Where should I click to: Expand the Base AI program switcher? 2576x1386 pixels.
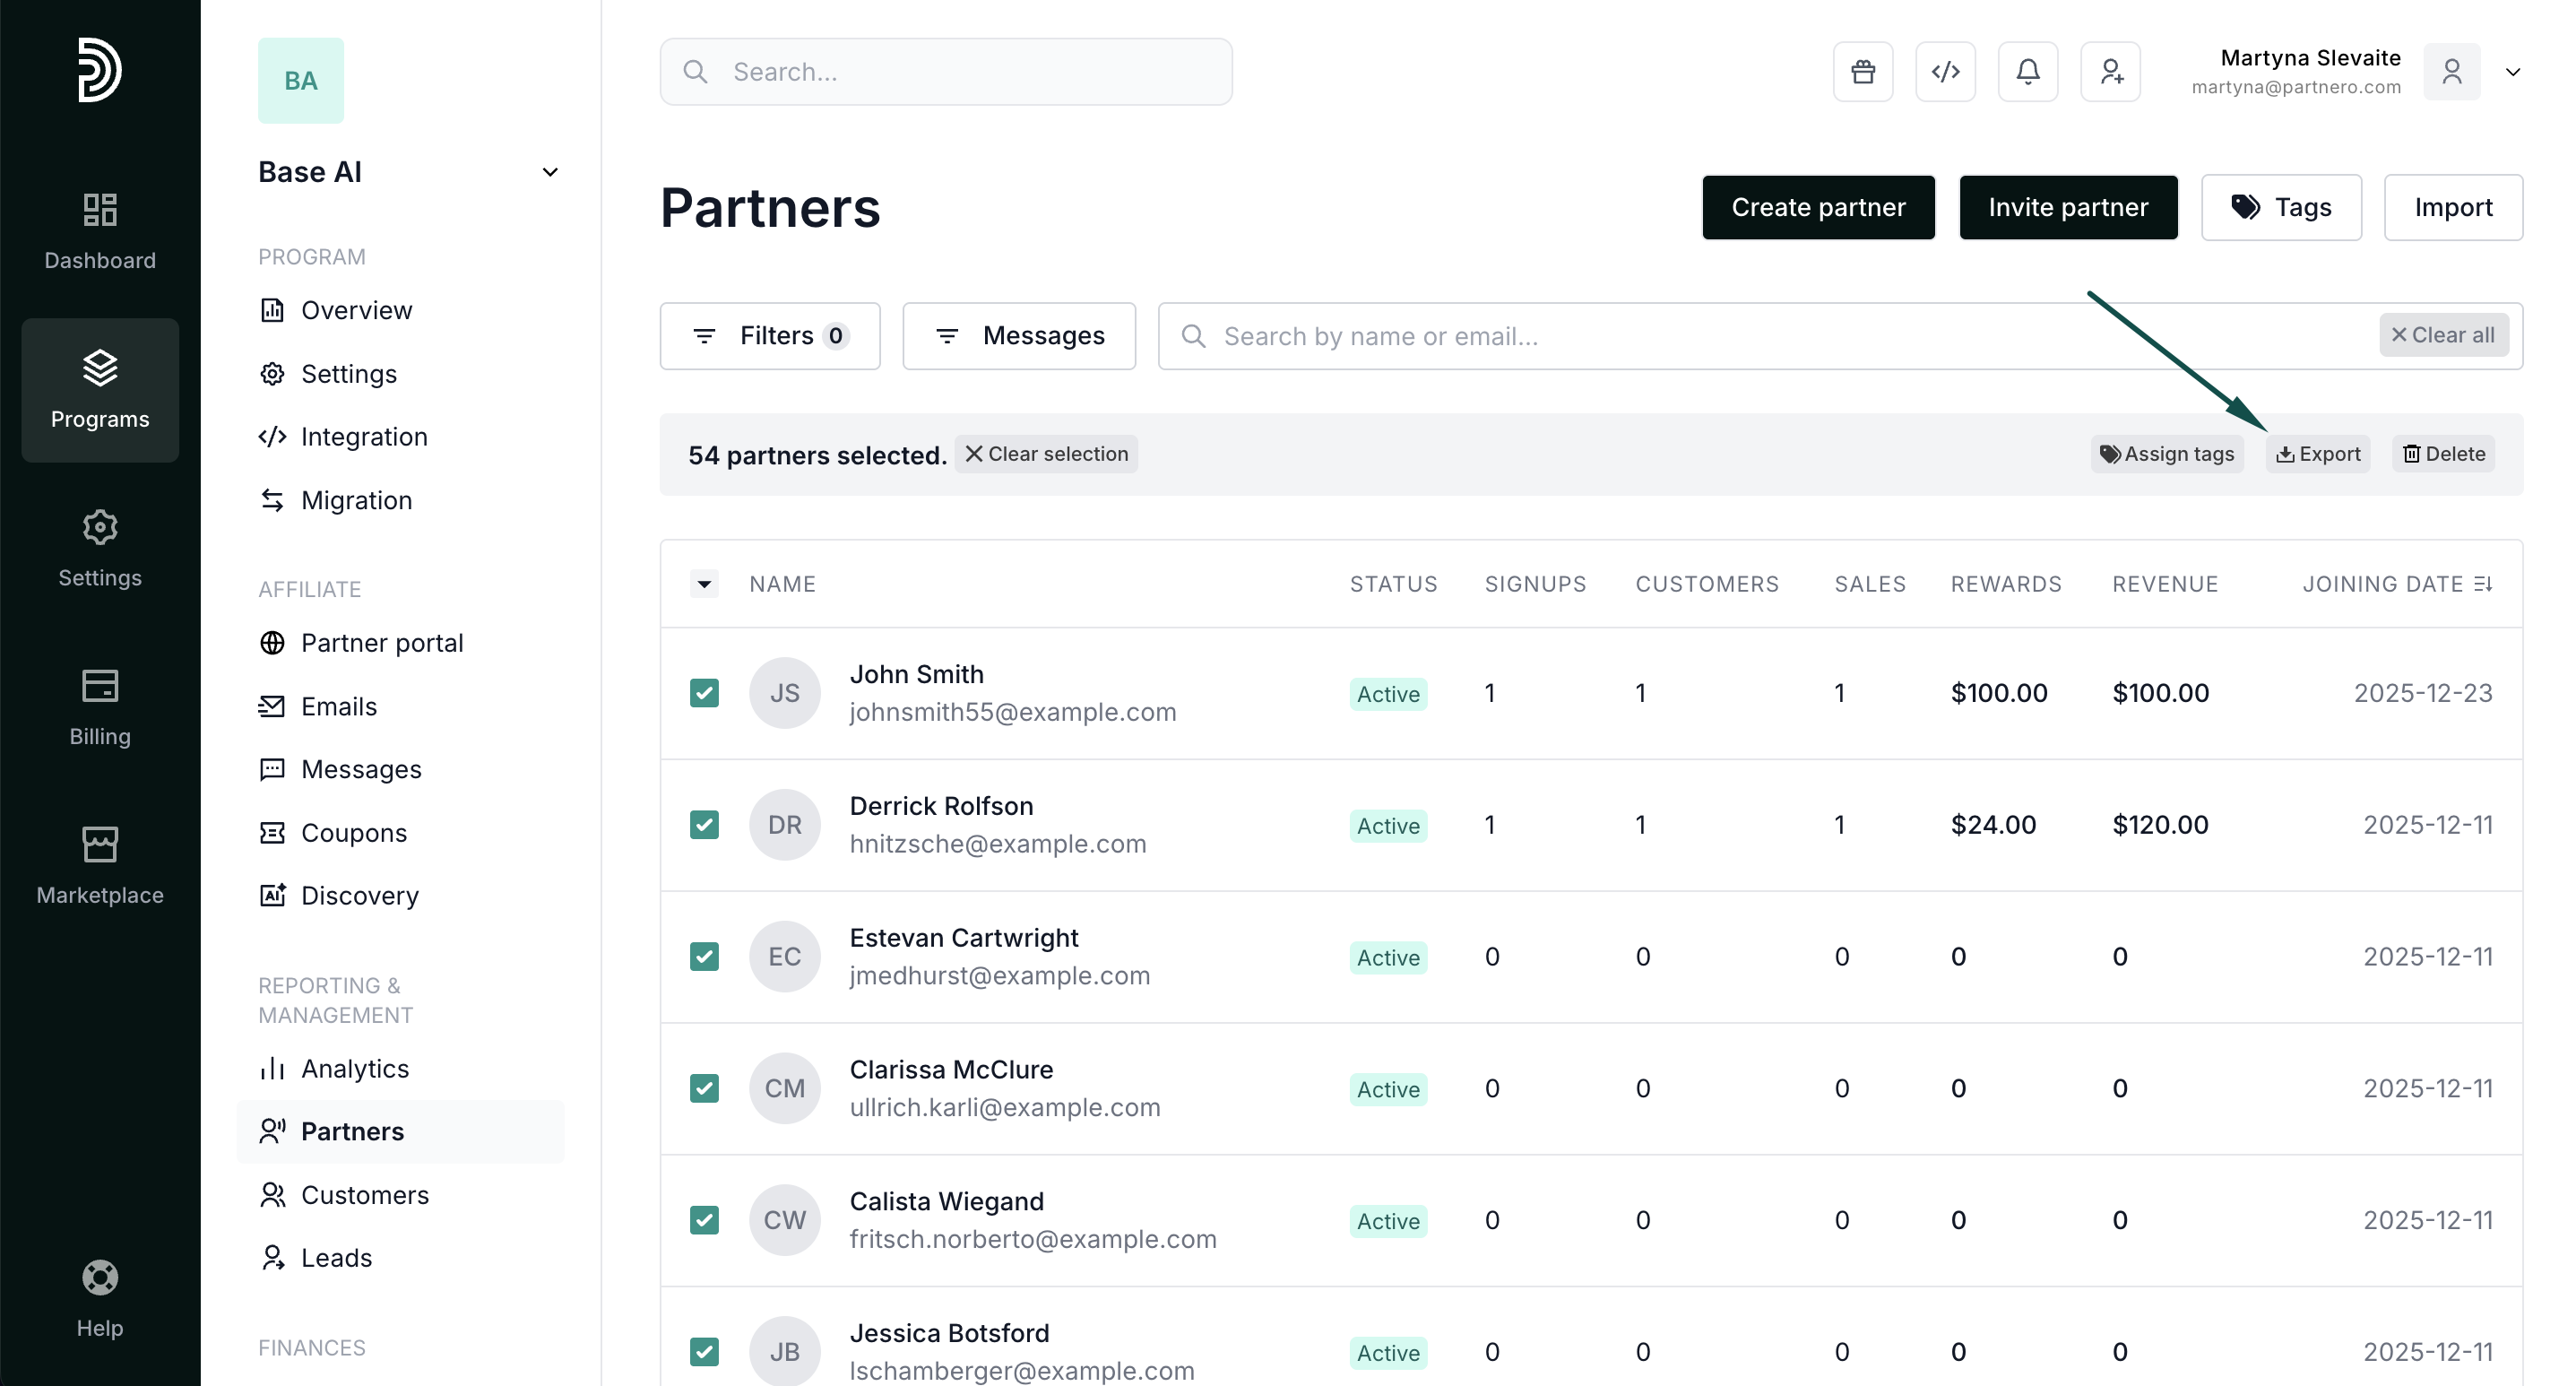click(549, 172)
